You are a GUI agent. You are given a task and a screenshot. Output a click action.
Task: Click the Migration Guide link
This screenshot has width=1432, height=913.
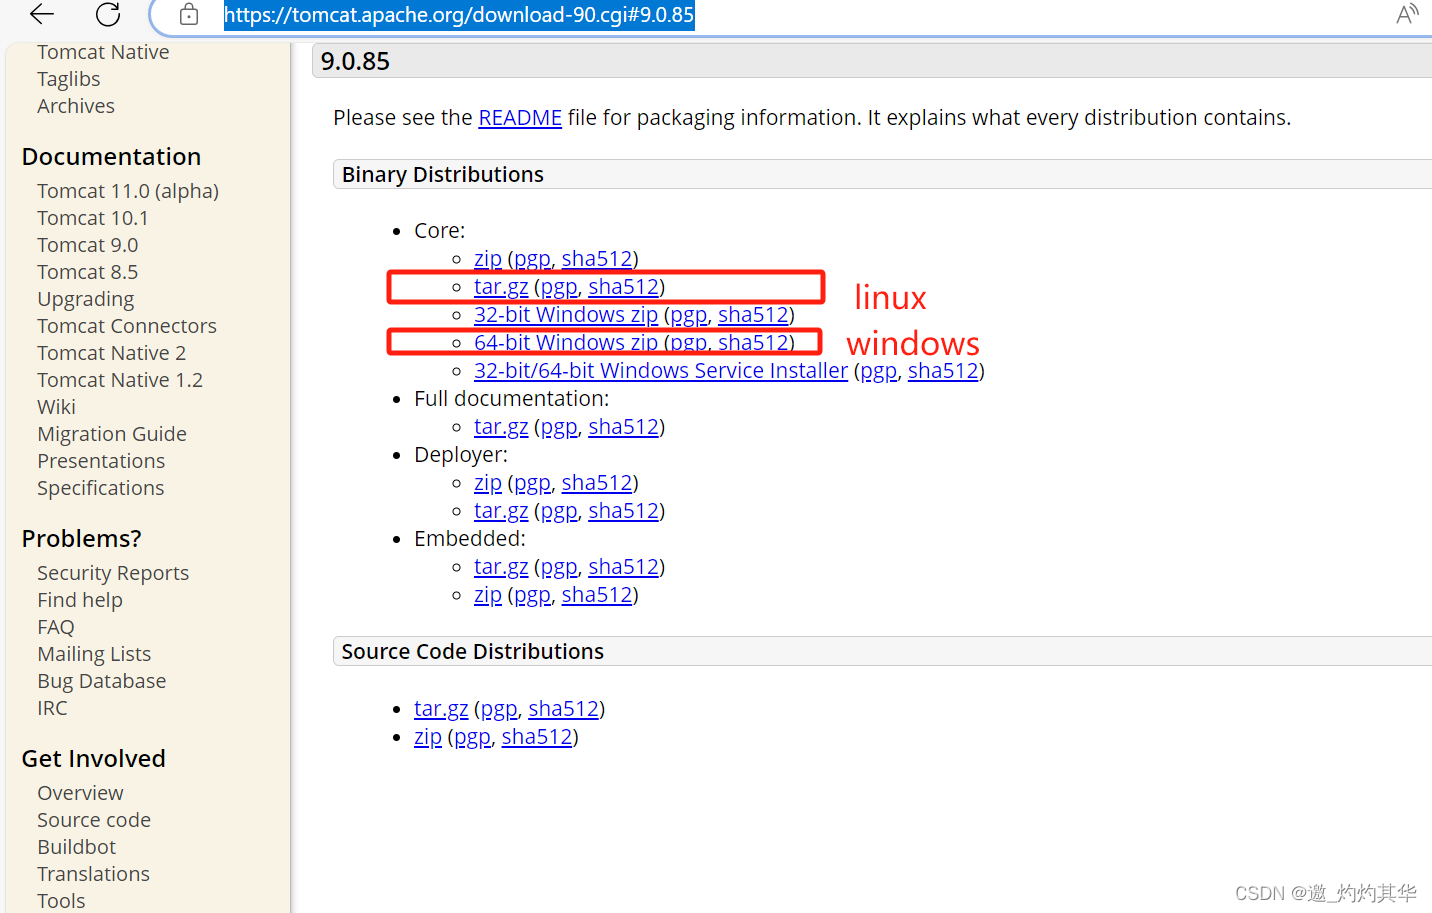point(111,433)
